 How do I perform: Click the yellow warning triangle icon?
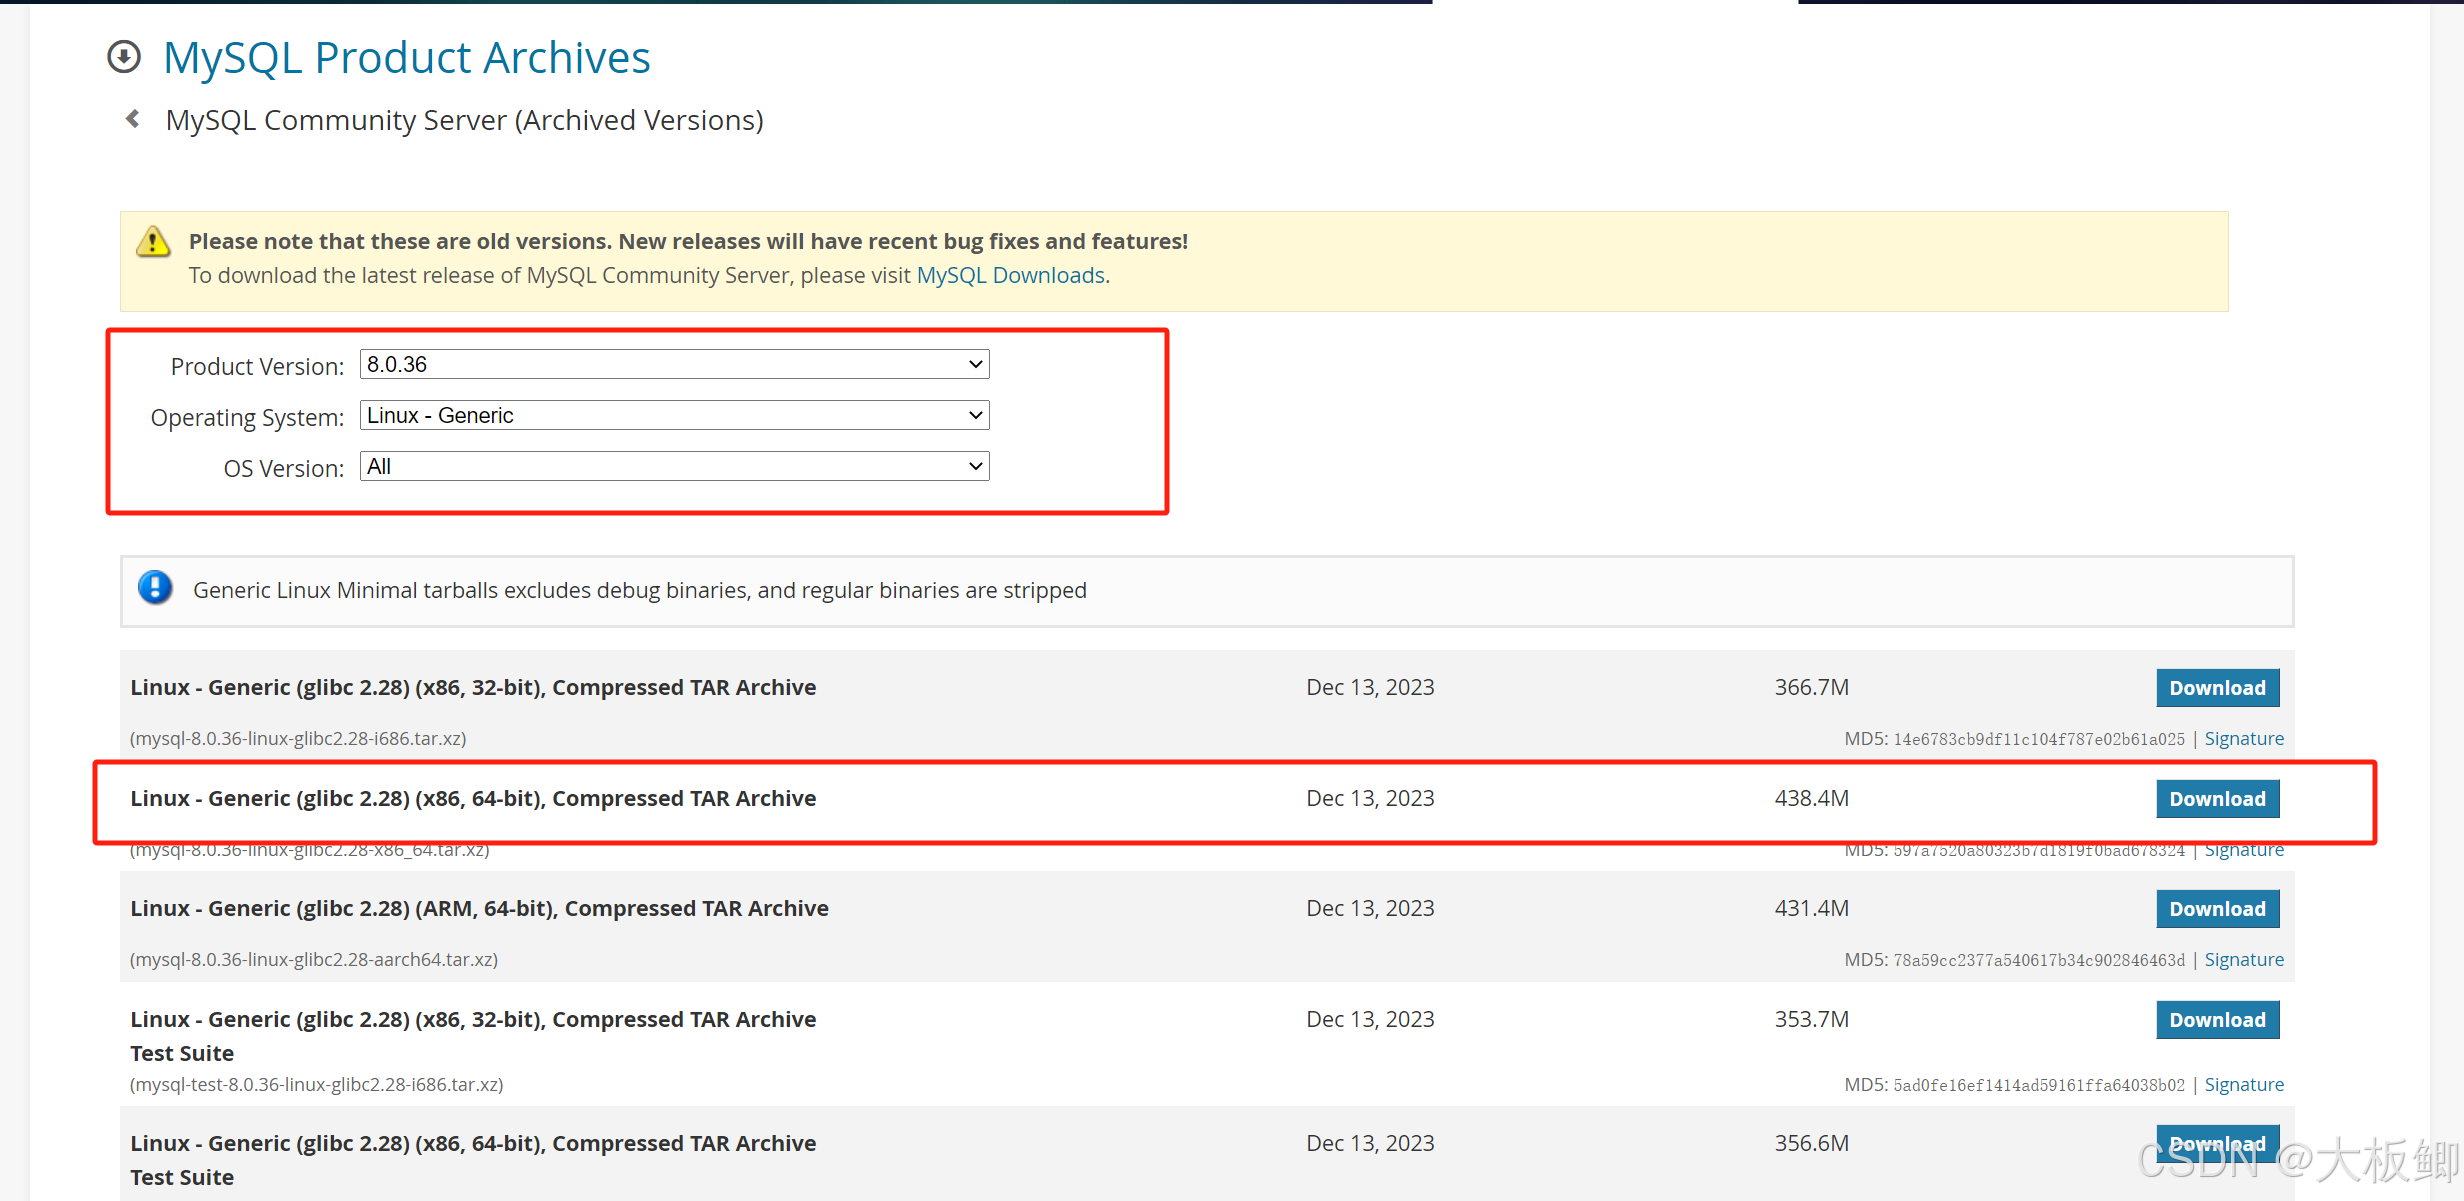tap(153, 241)
